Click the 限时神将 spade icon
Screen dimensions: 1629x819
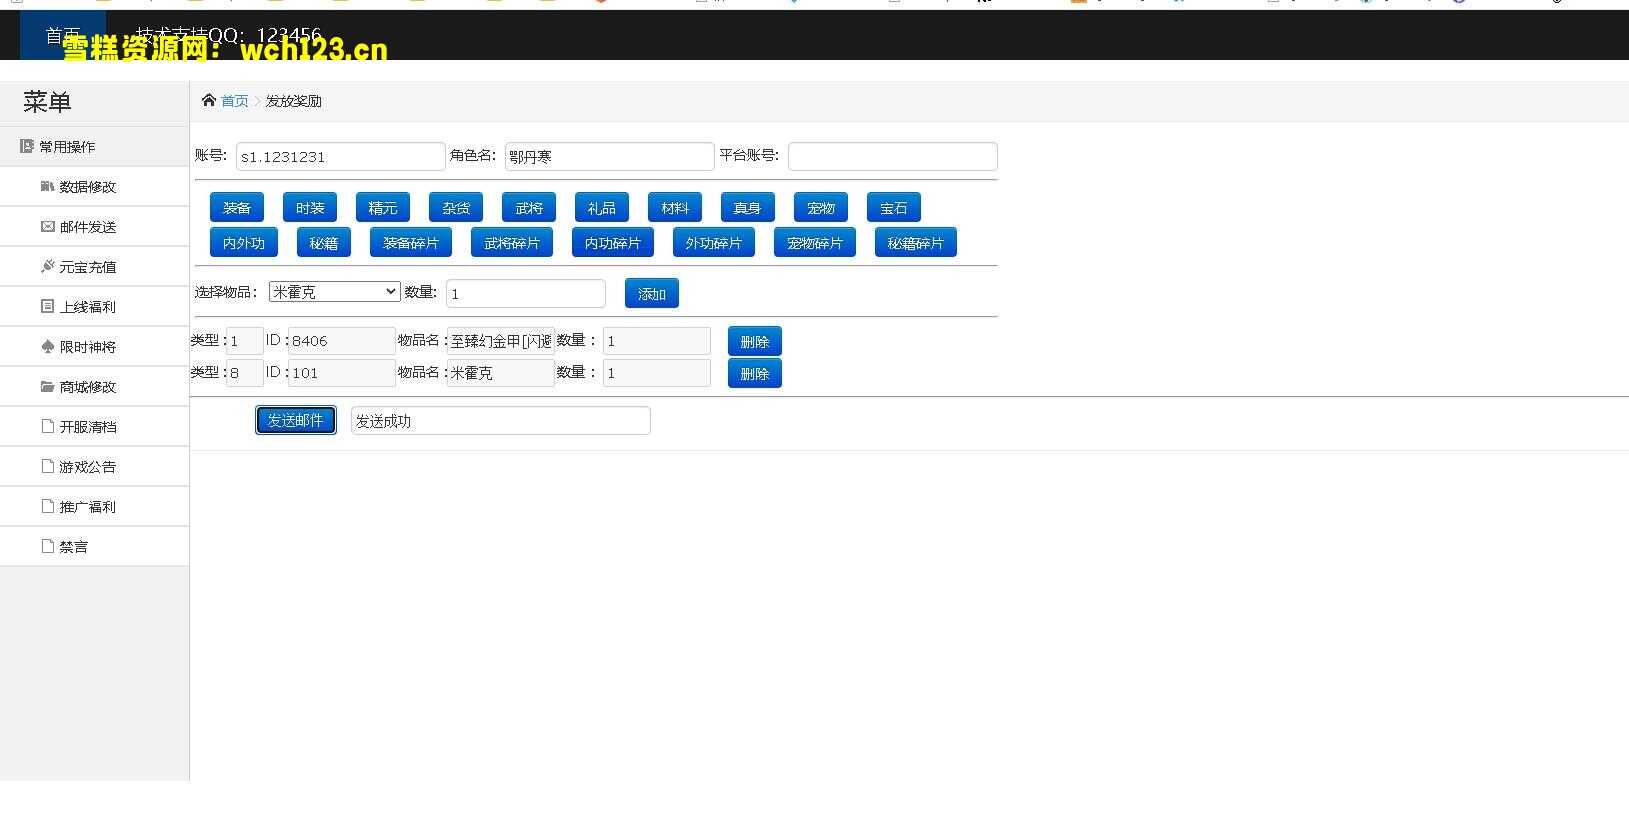tap(47, 346)
